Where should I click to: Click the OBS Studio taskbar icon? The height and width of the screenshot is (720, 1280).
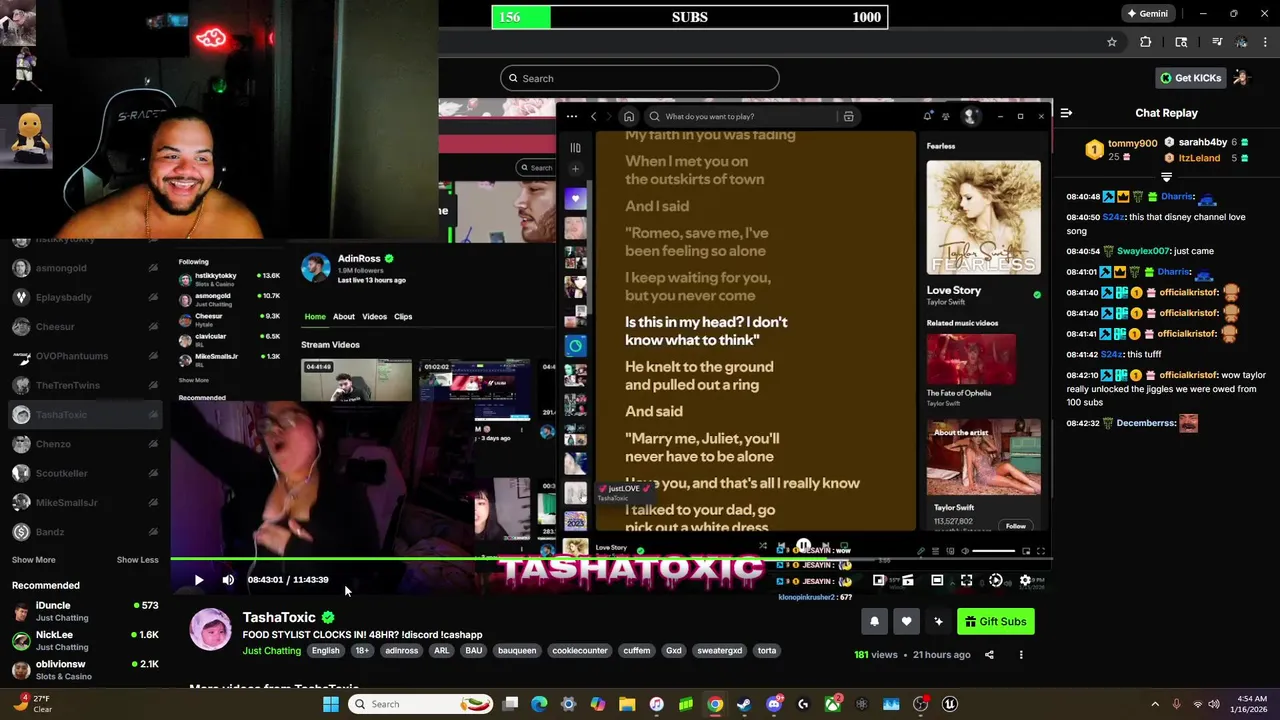[921, 704]
